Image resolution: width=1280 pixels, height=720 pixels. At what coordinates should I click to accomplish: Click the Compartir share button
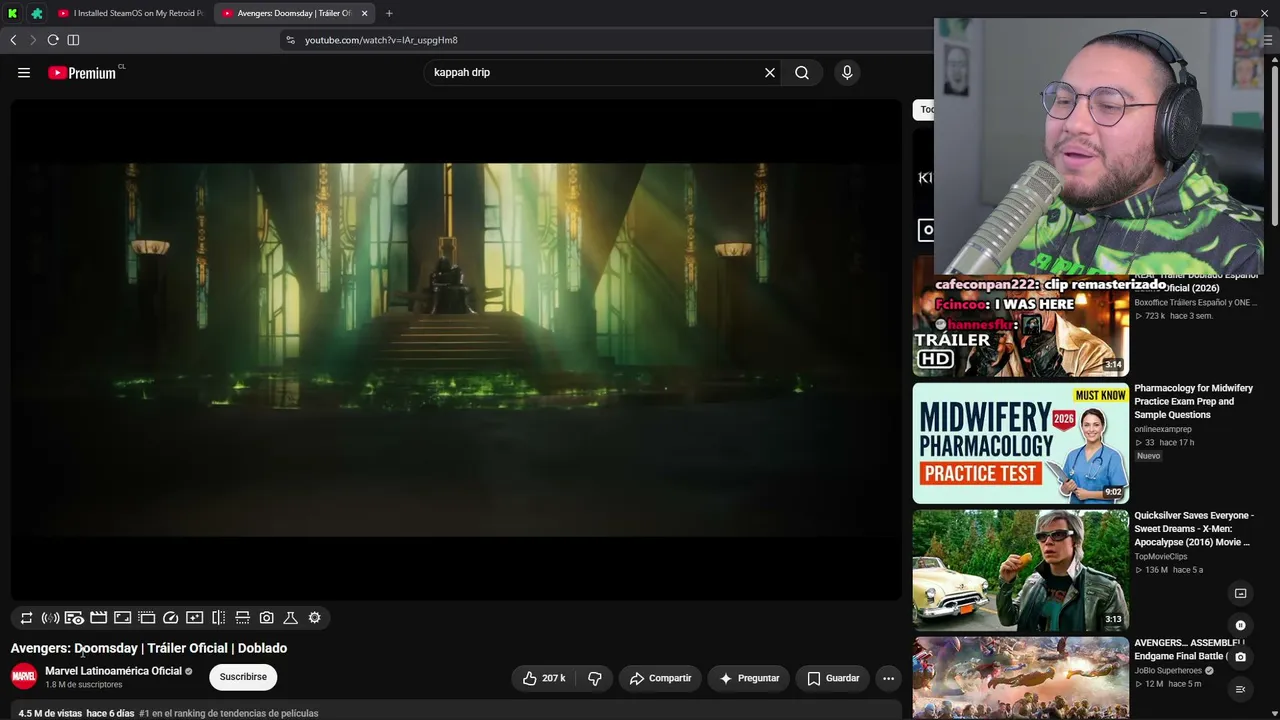[660, 678]
